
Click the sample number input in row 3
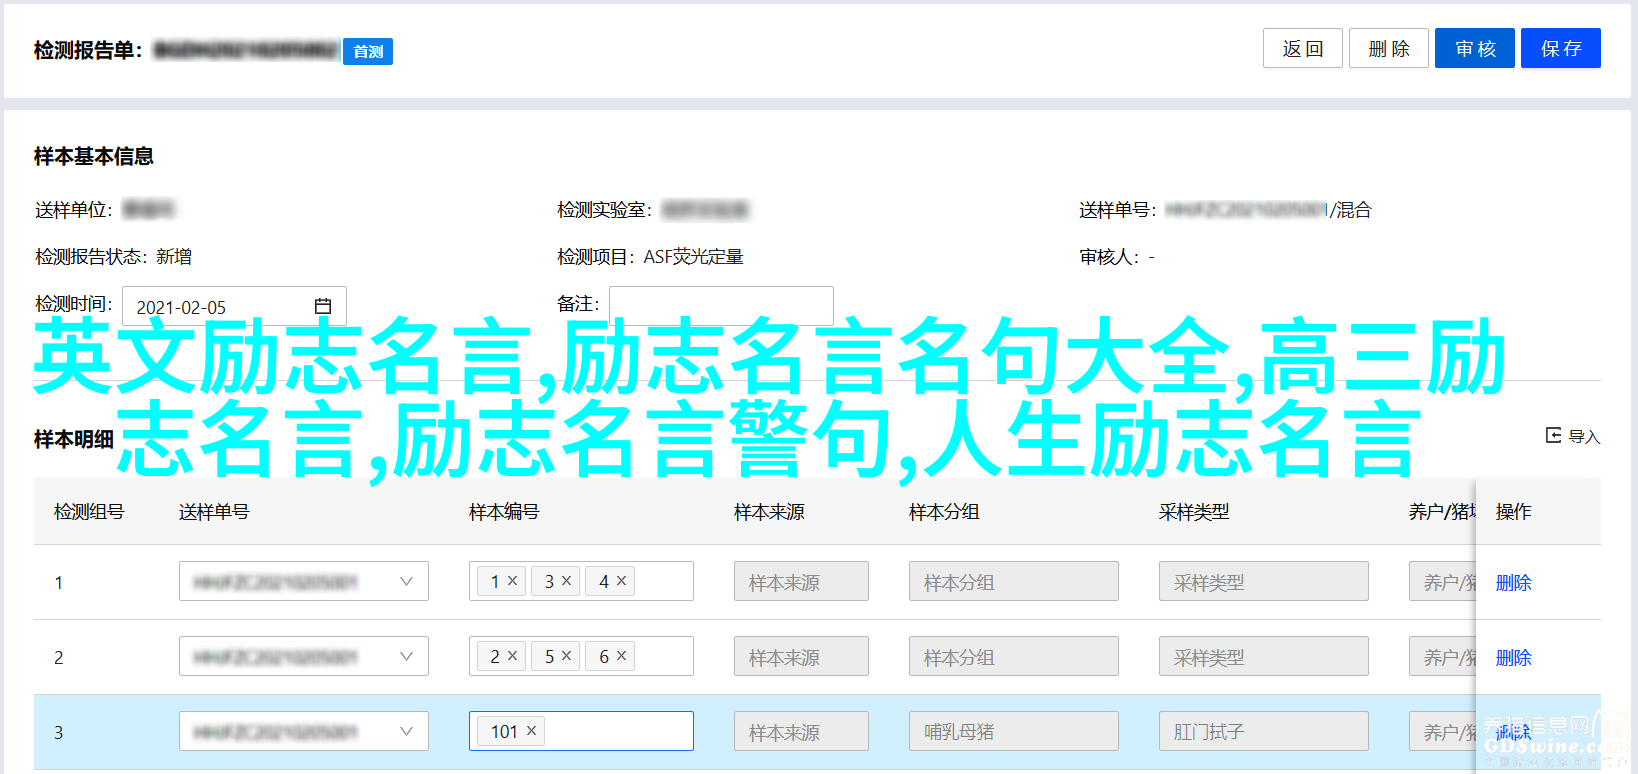[581, 731]
